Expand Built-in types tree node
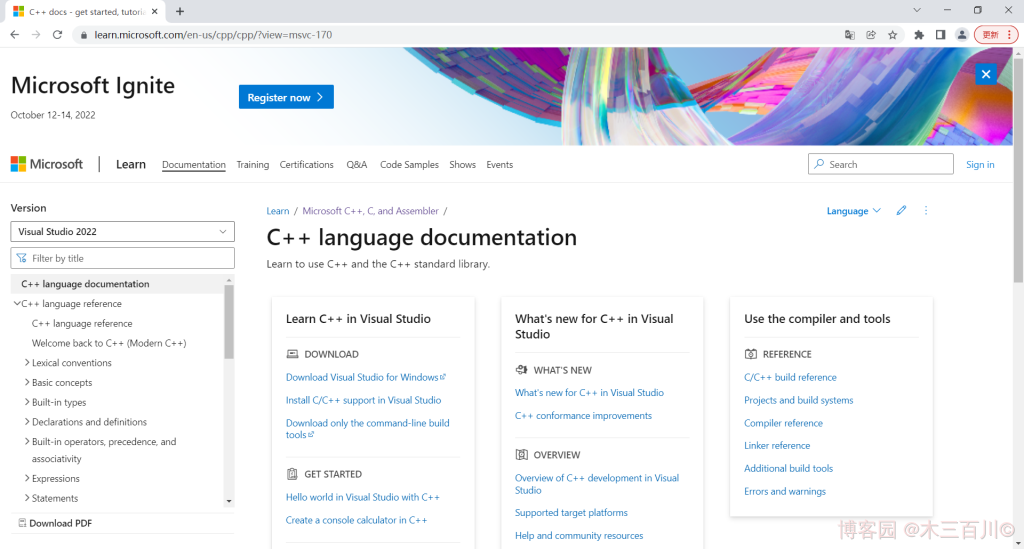The height and width of the screenshot is (549, 1024). point(27,402)
